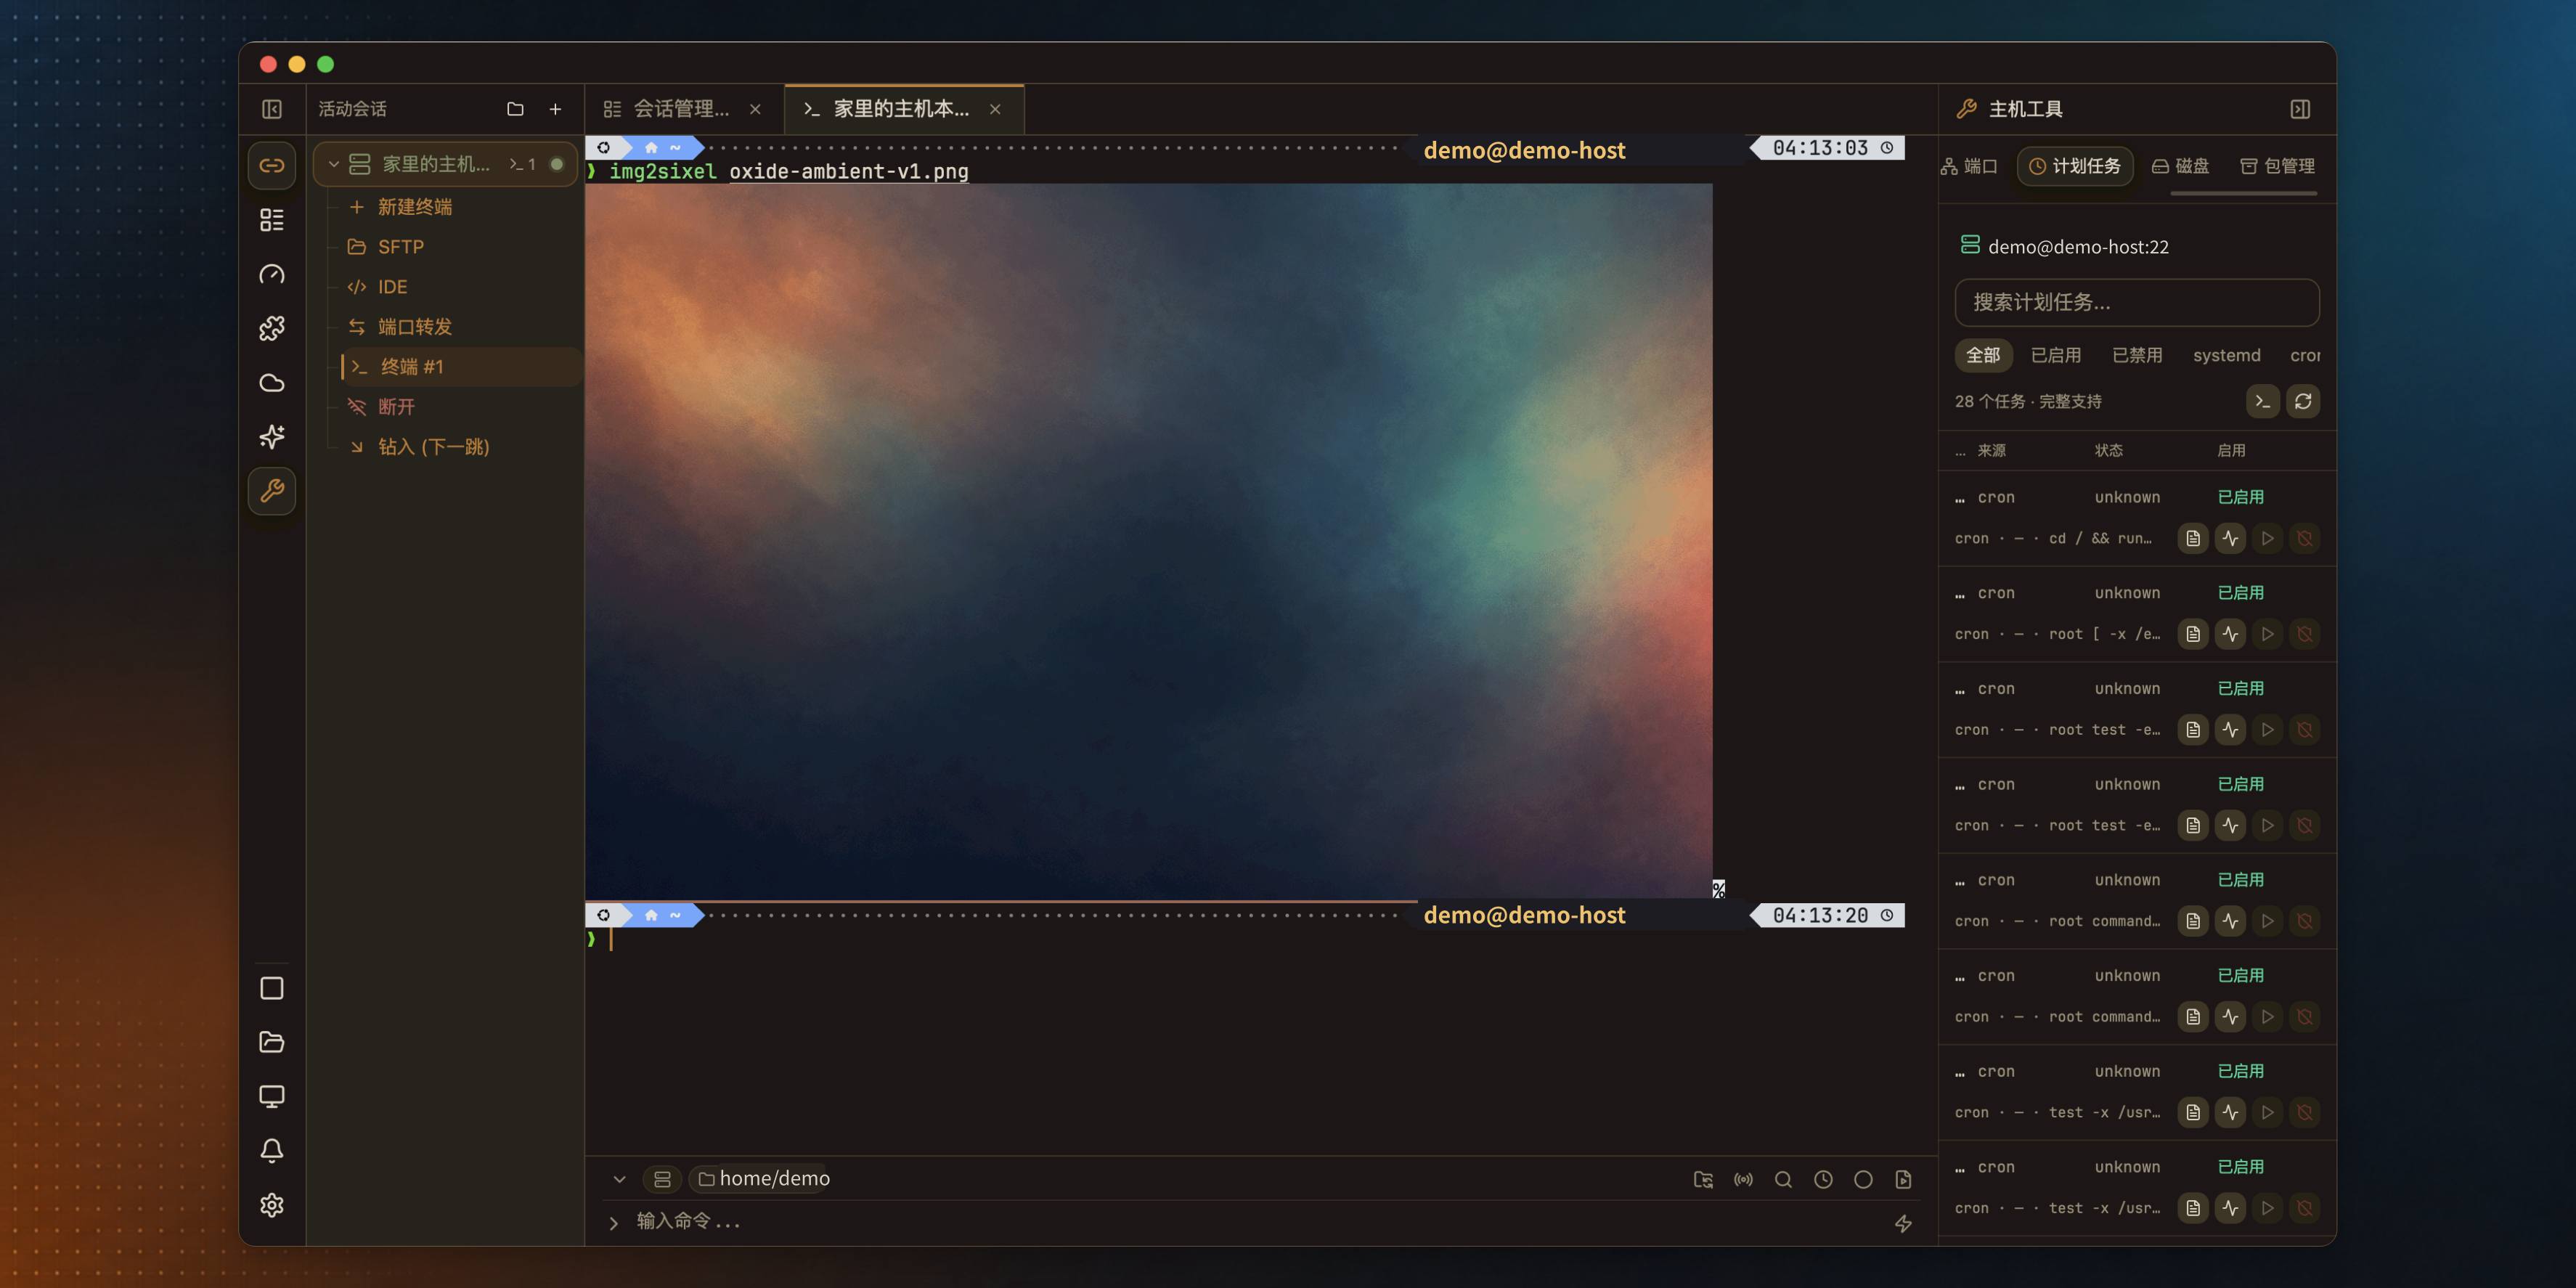This screenshot has width=2576, height=1288.
Task: Open the 计划任务 scheduled tasks tab
Action: (x=2075, y=166)
